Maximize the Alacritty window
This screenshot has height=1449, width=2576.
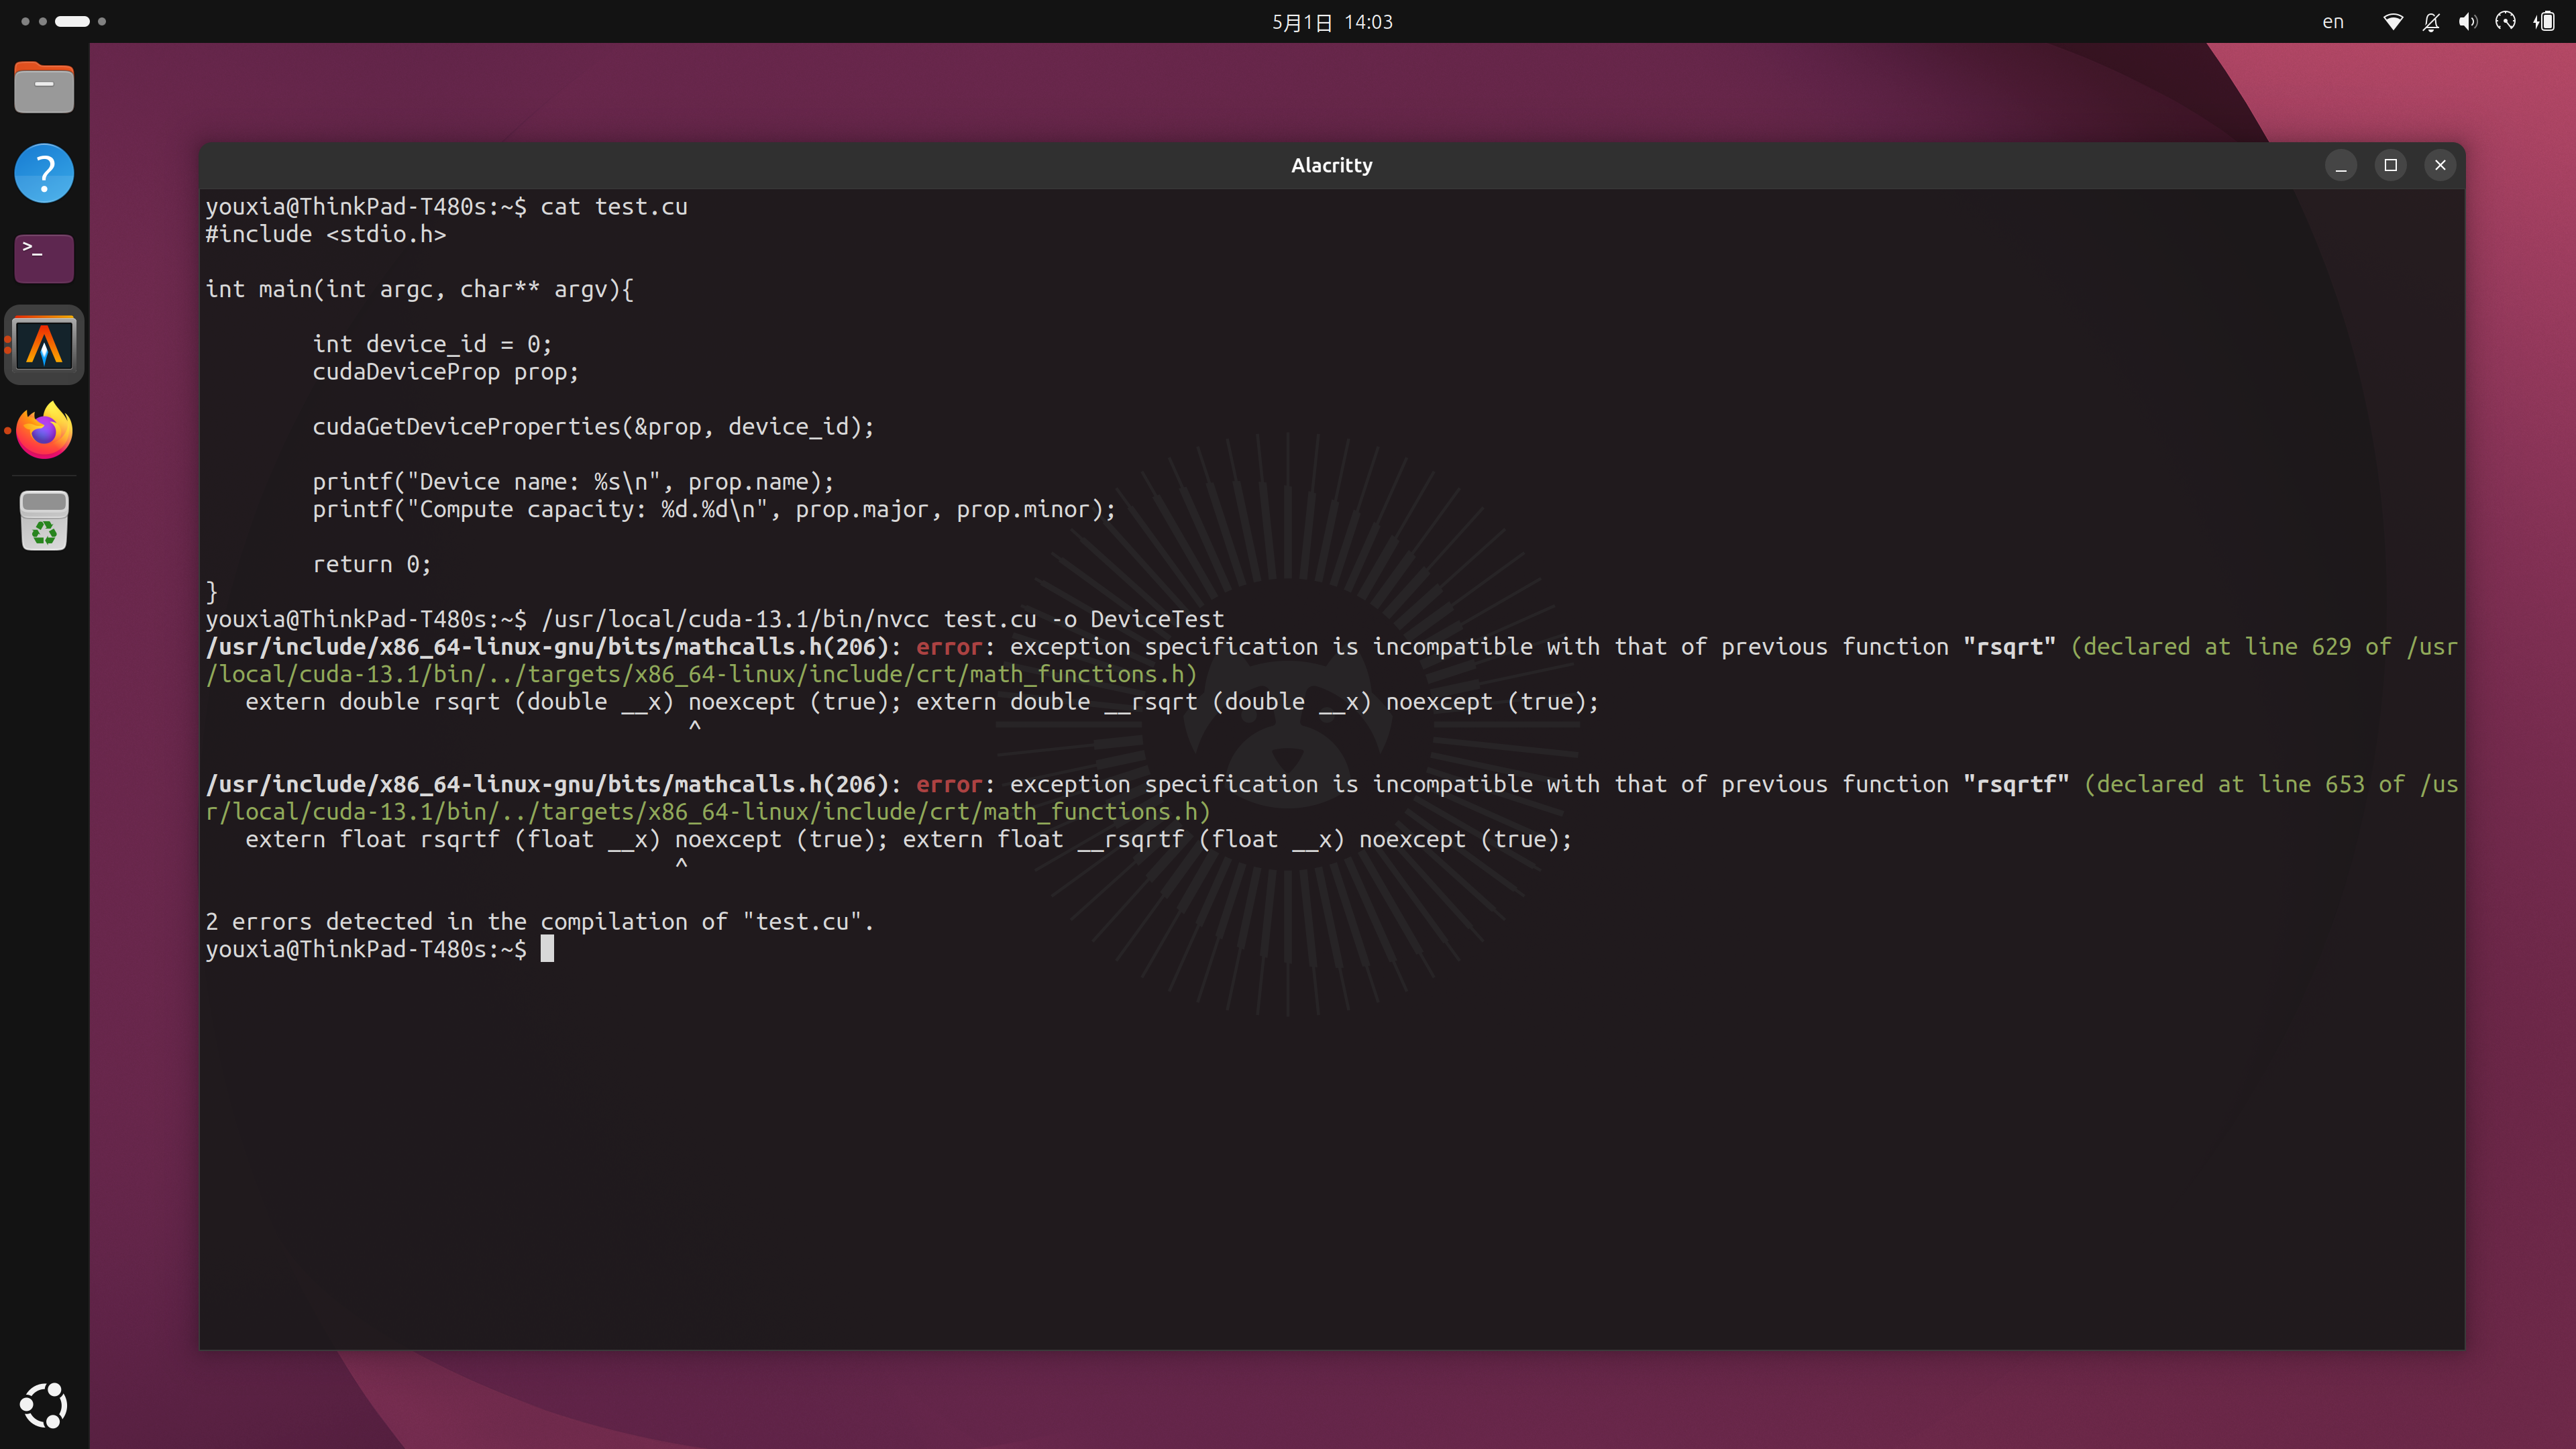(x=2391, y=165)
